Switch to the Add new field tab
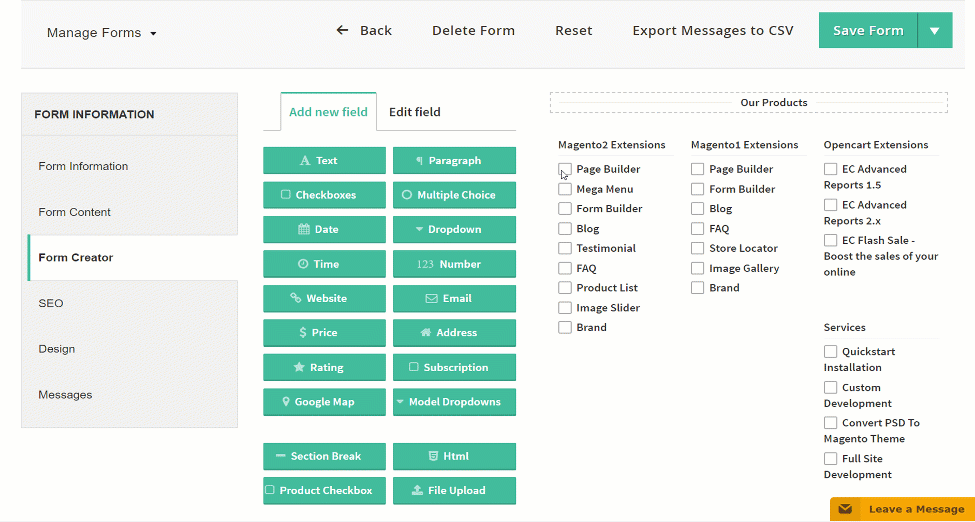Image resolution: width=975 pixels, height=522 pixels. click(x=328, y=112)
